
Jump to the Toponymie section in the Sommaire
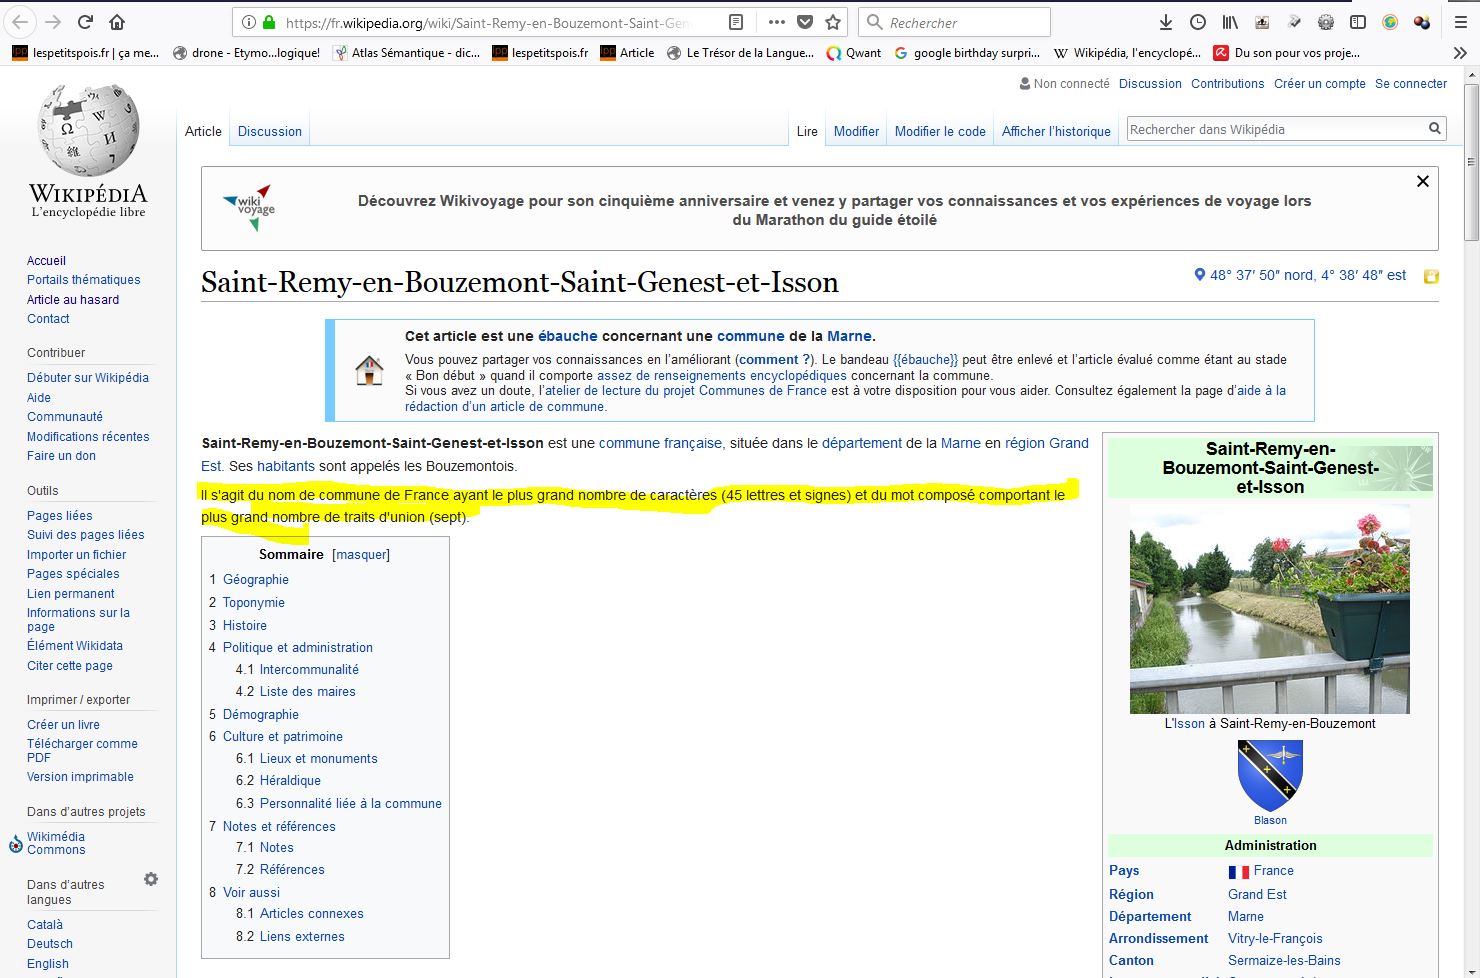click(253, 602)
